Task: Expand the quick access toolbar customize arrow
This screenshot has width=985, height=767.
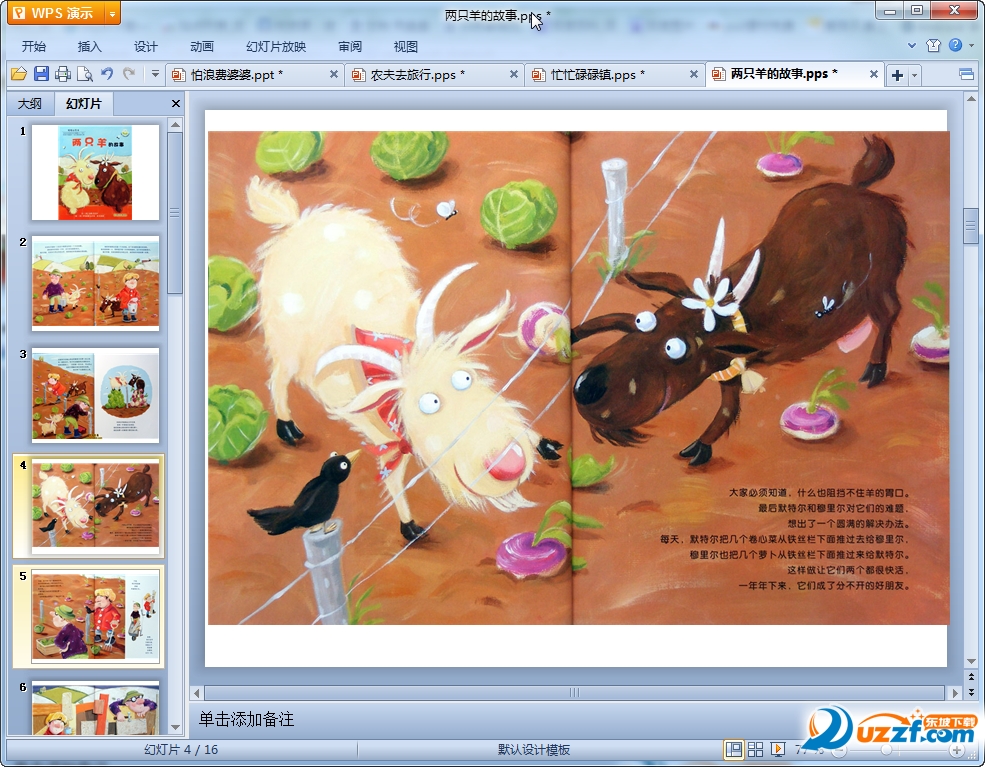Action: click(155, 74)
